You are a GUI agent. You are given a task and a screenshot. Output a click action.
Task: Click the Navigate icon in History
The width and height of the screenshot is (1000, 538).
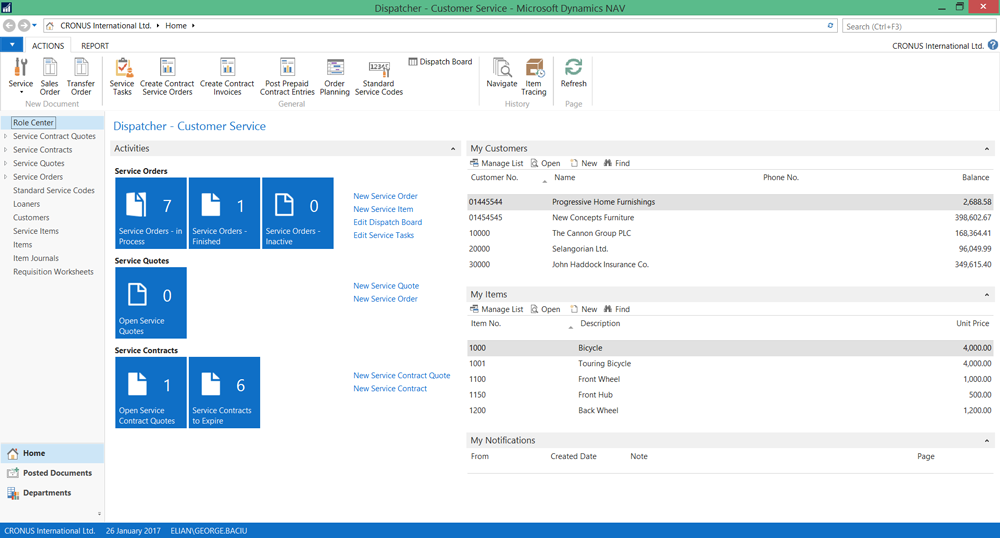tap(502, 74)
